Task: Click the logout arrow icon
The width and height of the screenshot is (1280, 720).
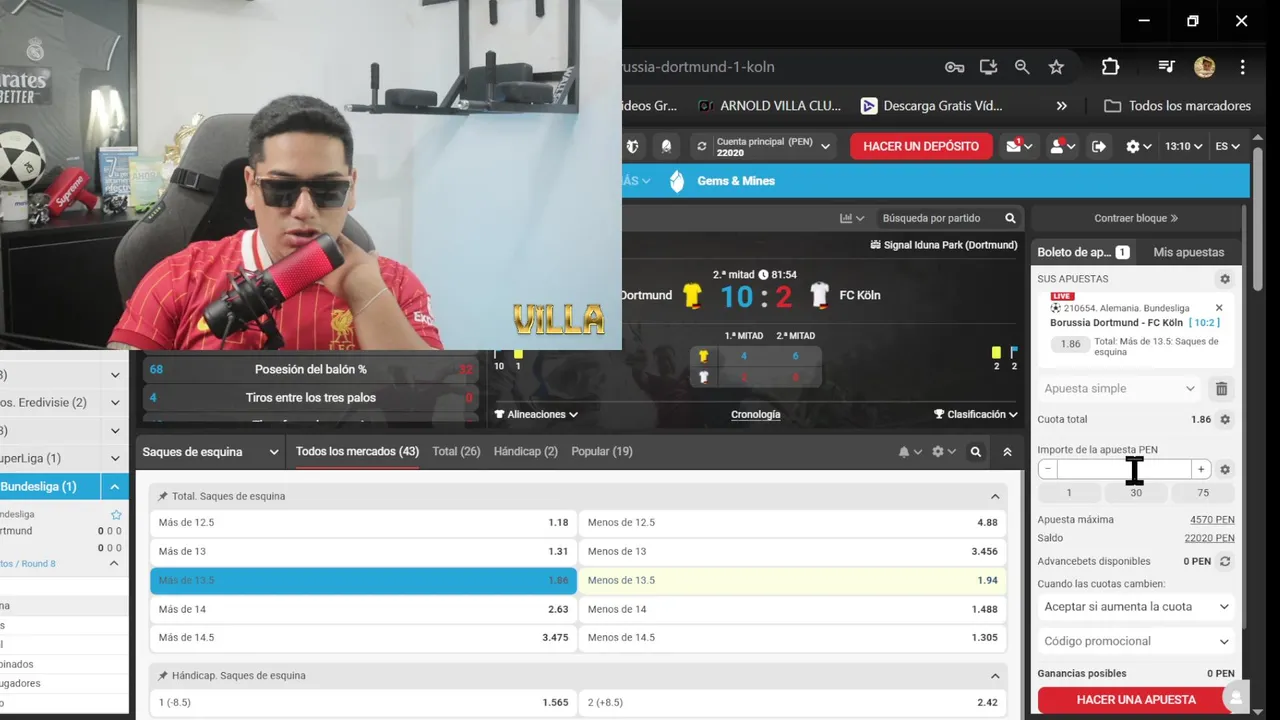Action: 1099,146
